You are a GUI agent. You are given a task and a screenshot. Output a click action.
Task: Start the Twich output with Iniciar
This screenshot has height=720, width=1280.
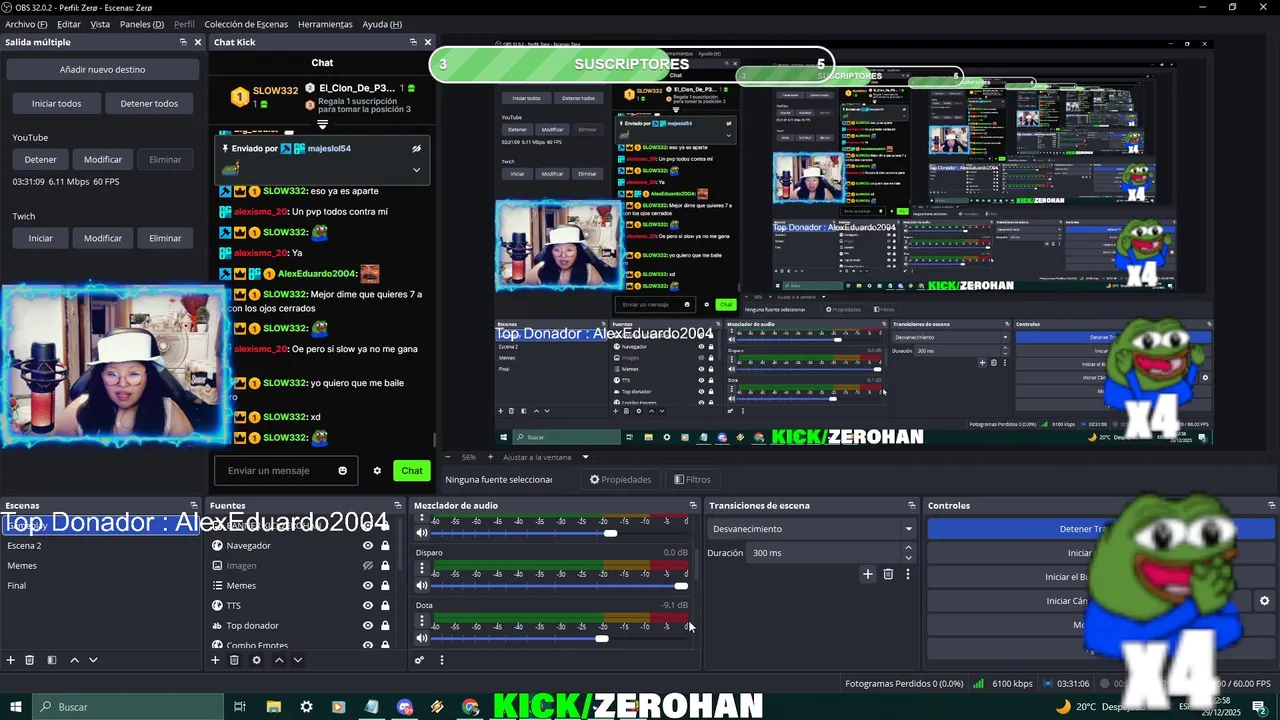[41, 238]
